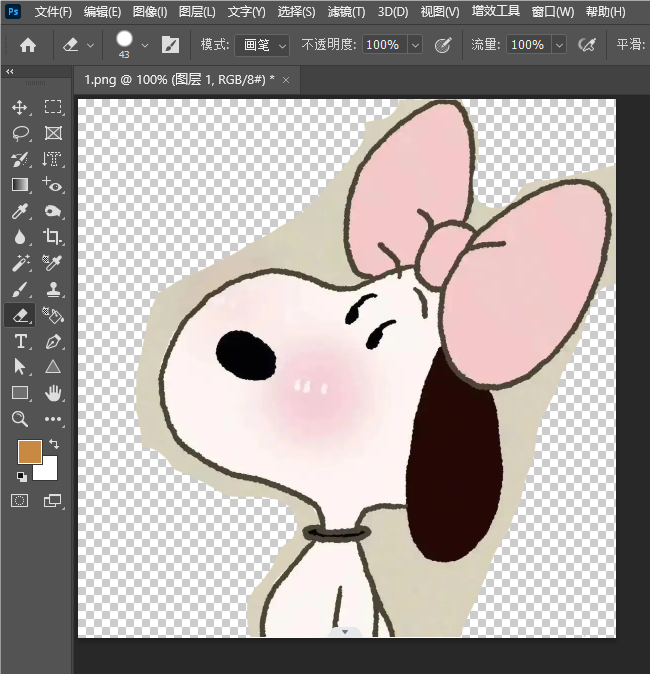Swap foreground and background colors
Image resolution: width=650 pixels, height=674 pixels.
point(54,443)
